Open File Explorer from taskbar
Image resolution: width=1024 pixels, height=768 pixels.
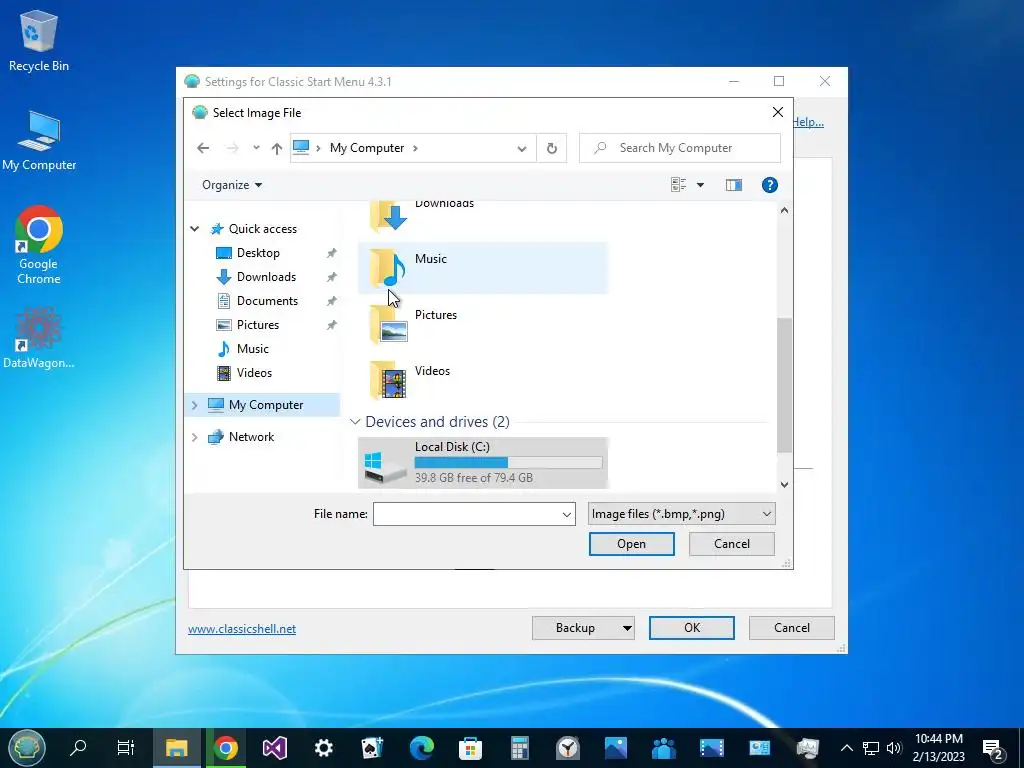(x=176, y=748)
